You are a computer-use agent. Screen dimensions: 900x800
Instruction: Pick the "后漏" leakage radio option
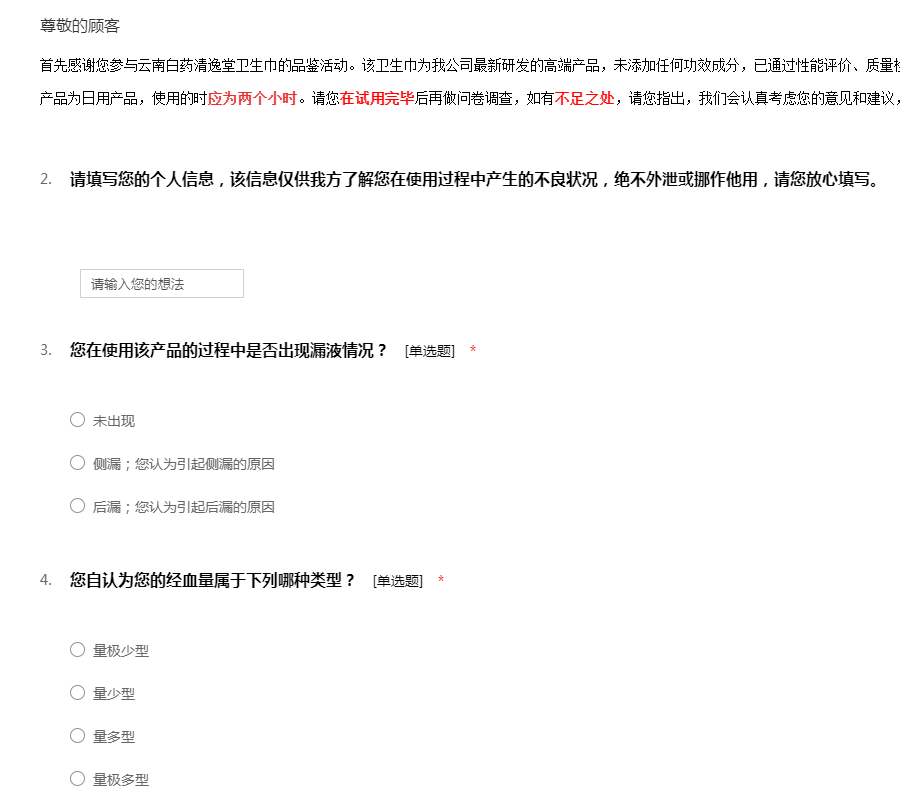coord(77,506)
